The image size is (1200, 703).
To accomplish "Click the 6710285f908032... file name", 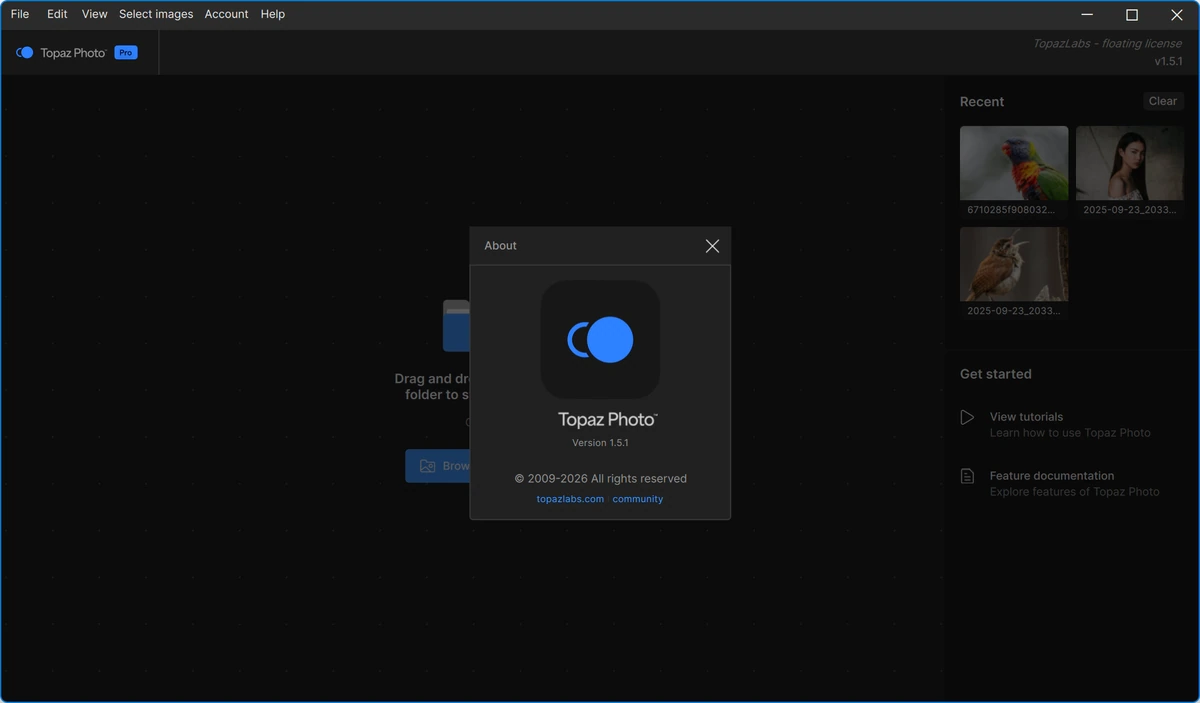I will [1010, 210].
